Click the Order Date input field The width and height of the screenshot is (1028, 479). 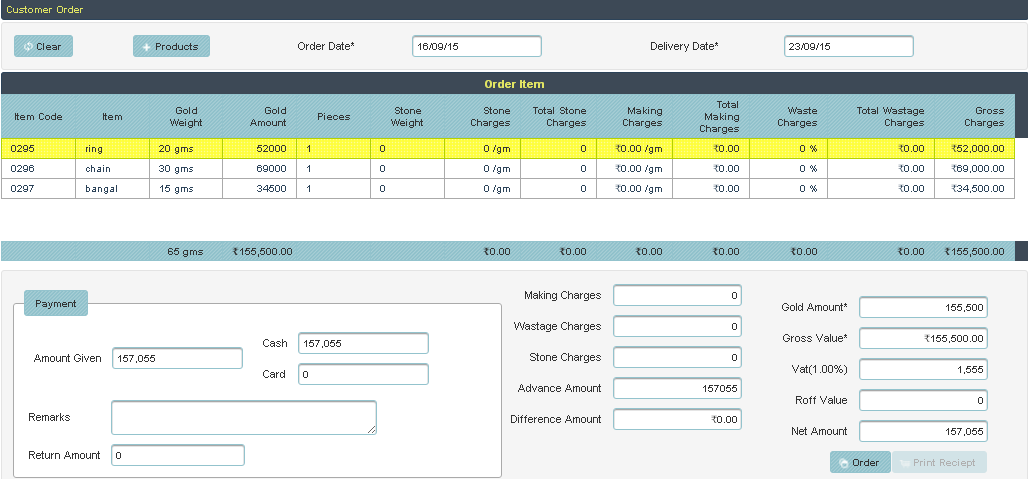(476, 46)
